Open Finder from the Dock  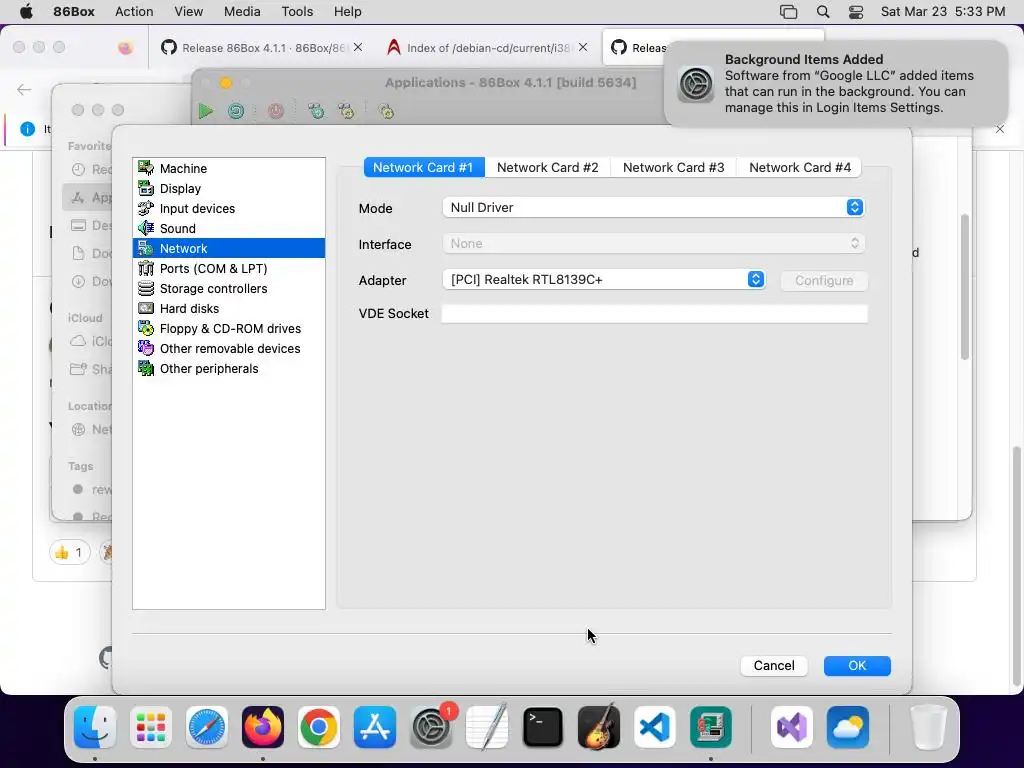point(95,727)
